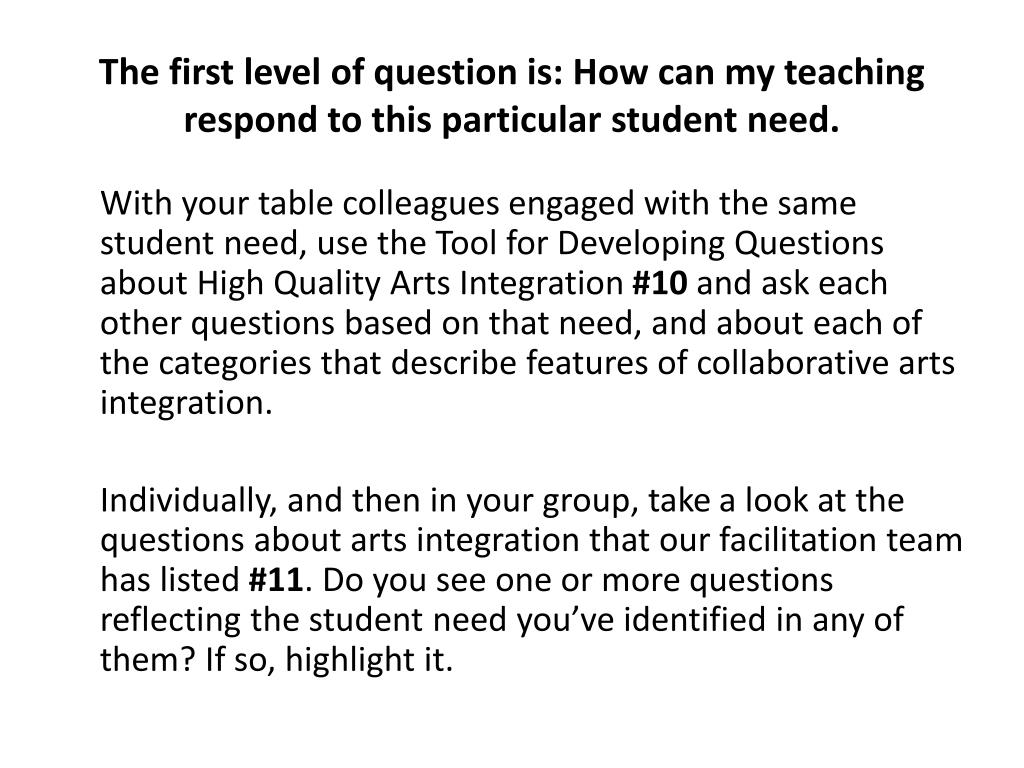The height and width of the screenshot is (768, 1024).
Task: Click "How can my teaching" in the title
Action: [x=749, y=72]
